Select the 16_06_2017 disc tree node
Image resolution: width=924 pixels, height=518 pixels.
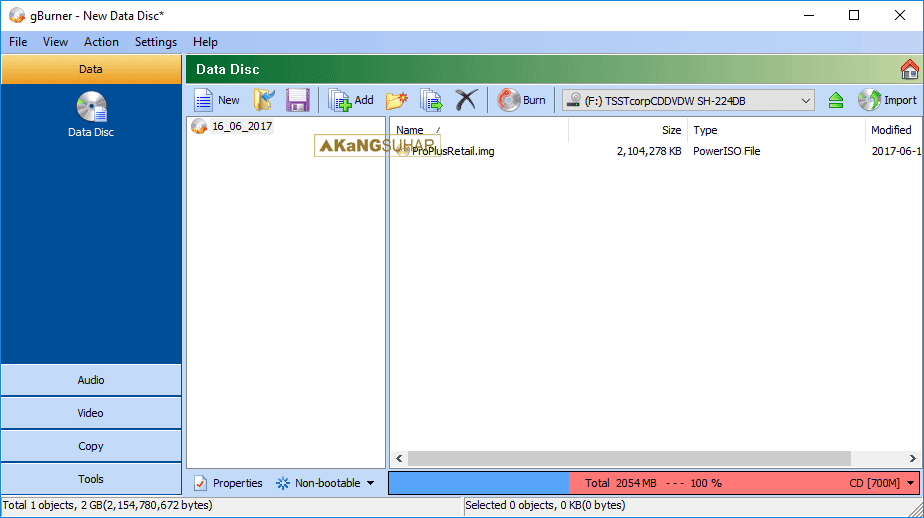tap(242, 126)
